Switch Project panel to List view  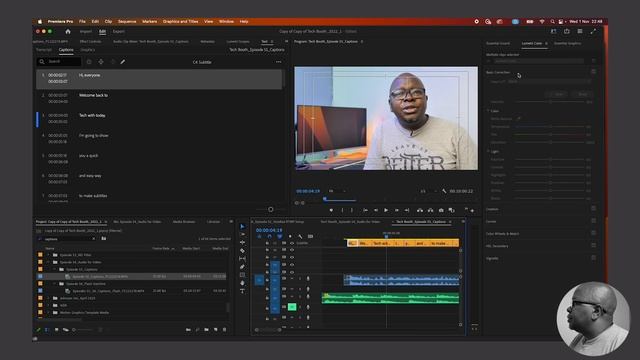click(x=47, y=329)
